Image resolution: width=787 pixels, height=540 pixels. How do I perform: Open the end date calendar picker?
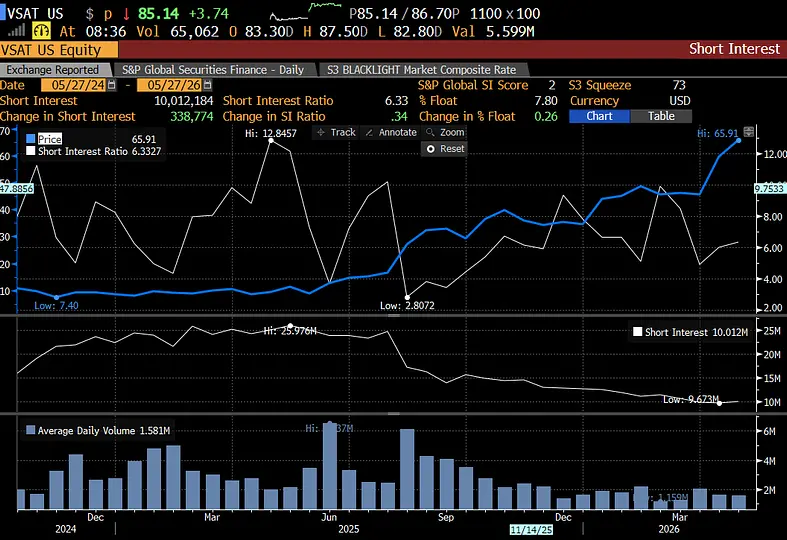click(207, 85)
